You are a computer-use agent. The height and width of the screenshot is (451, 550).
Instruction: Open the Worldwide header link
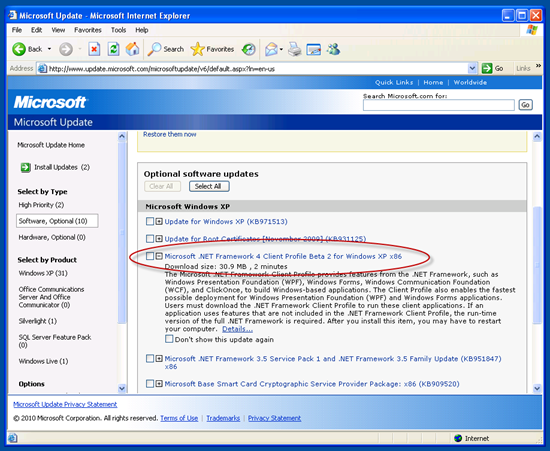tap(470, 82)
